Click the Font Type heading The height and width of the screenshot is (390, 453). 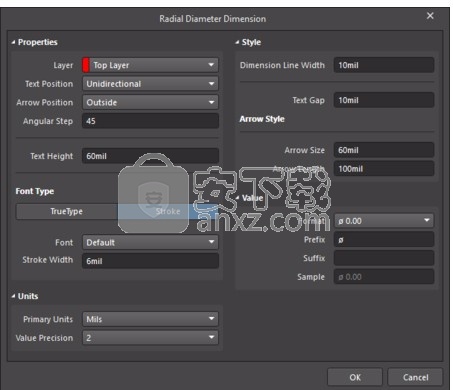coord(35,191)
